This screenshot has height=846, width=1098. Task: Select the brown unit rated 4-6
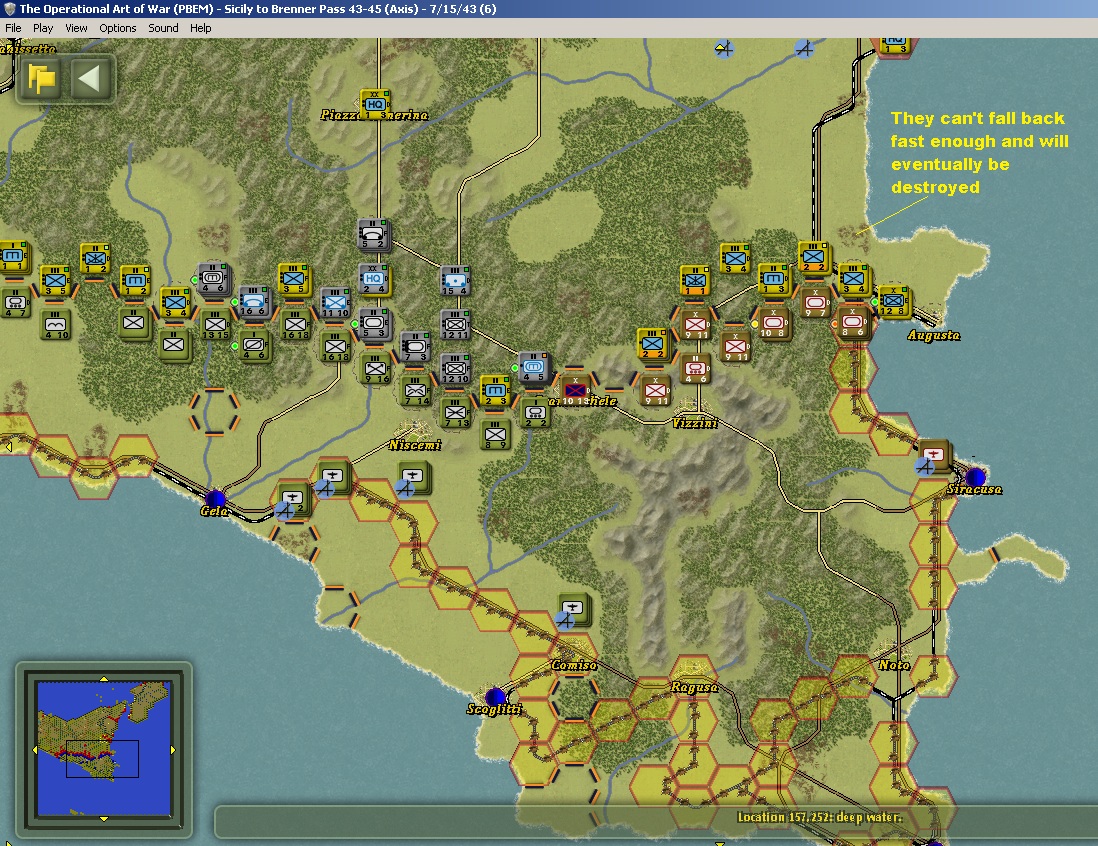pyautogui.click(x=695, y=368)
